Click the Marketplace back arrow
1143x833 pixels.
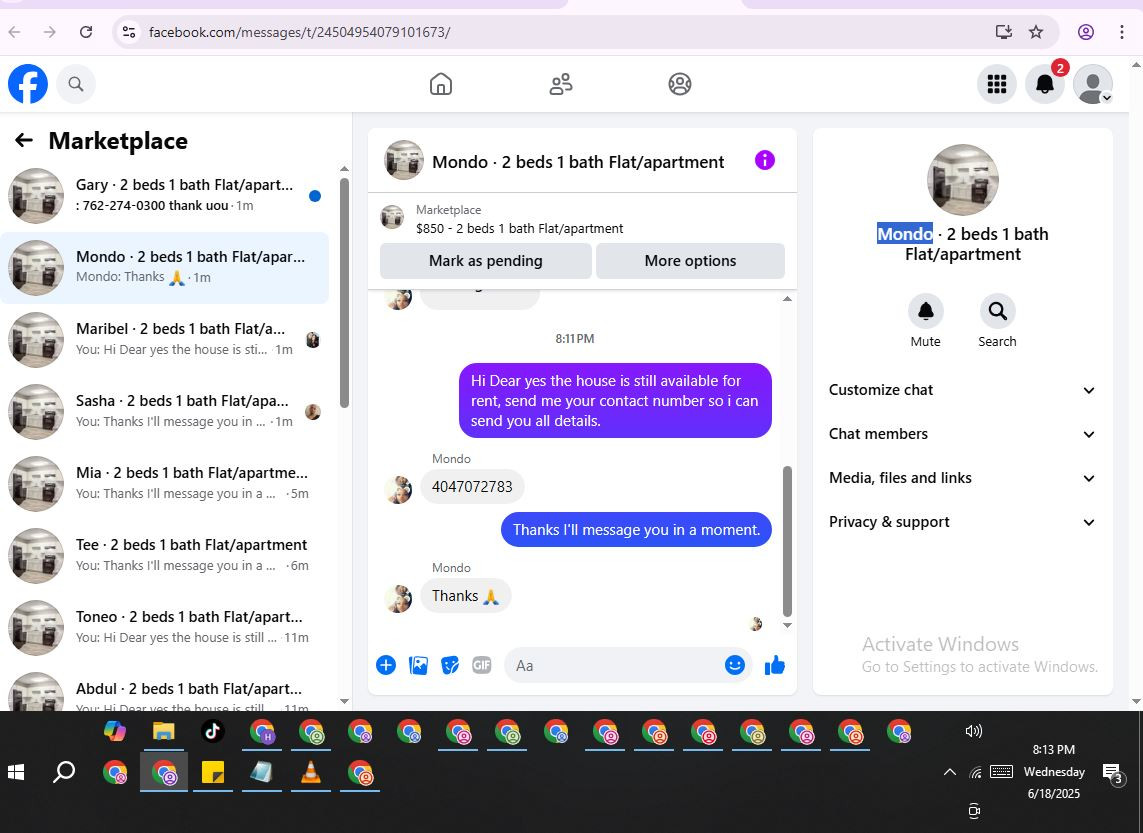coord(24,140)
